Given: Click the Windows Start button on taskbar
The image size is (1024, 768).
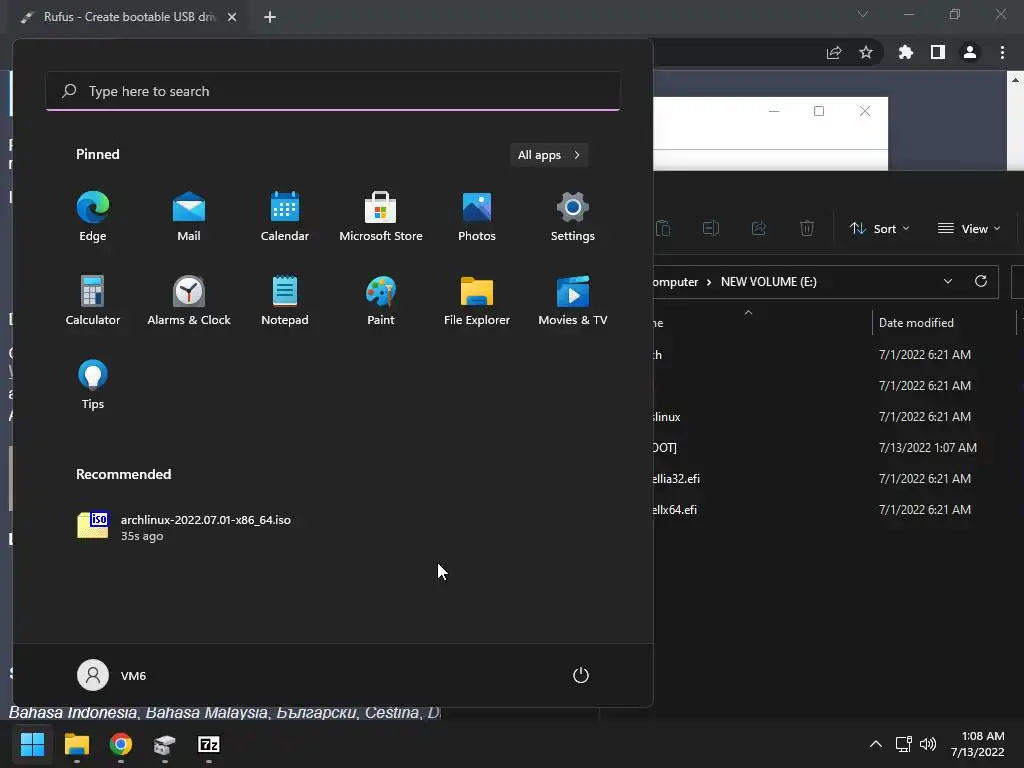Looking at the screenshot, I should (32, 744).
